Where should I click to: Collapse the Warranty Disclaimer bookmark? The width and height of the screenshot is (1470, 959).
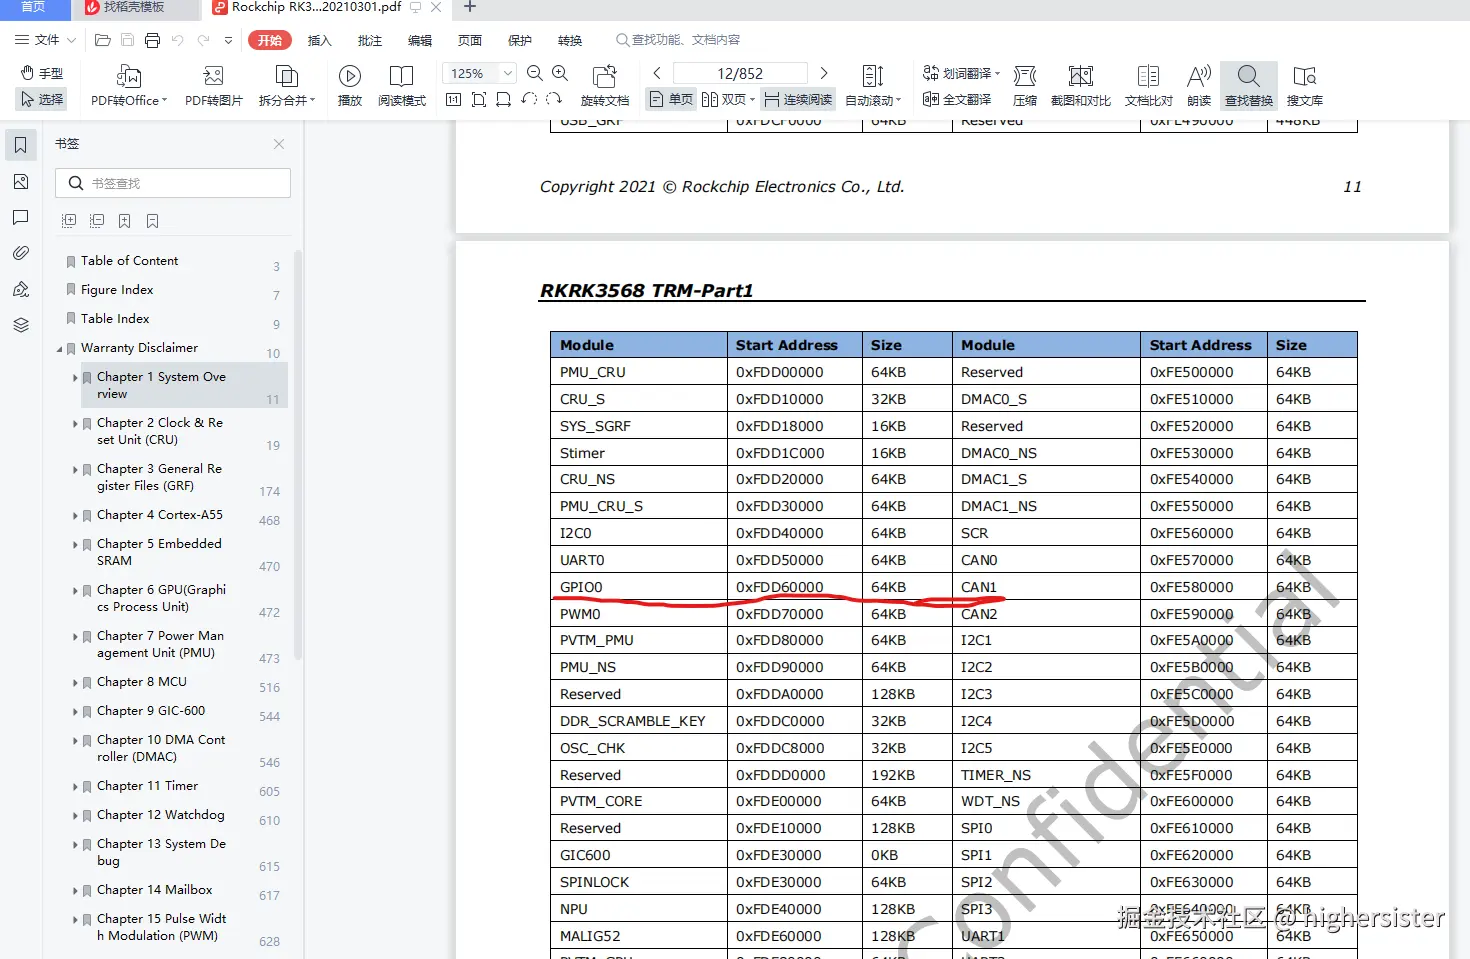59,349
